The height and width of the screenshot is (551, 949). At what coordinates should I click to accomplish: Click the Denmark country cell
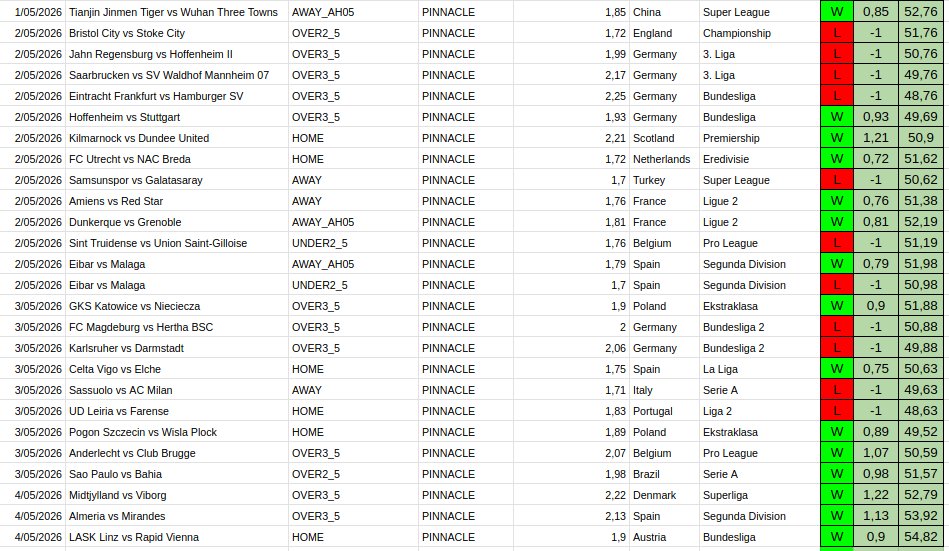click(664, 495)
